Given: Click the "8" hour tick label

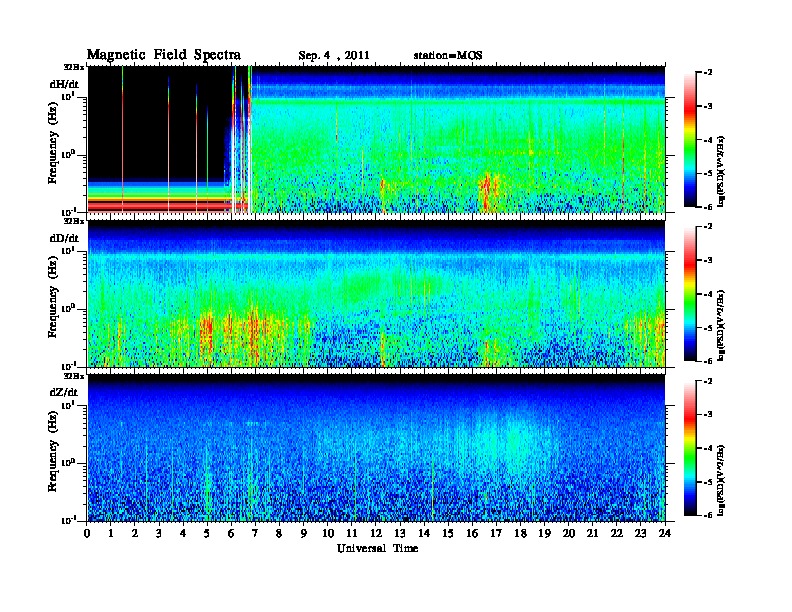Looking at the screenshot, I should [279, 533].
